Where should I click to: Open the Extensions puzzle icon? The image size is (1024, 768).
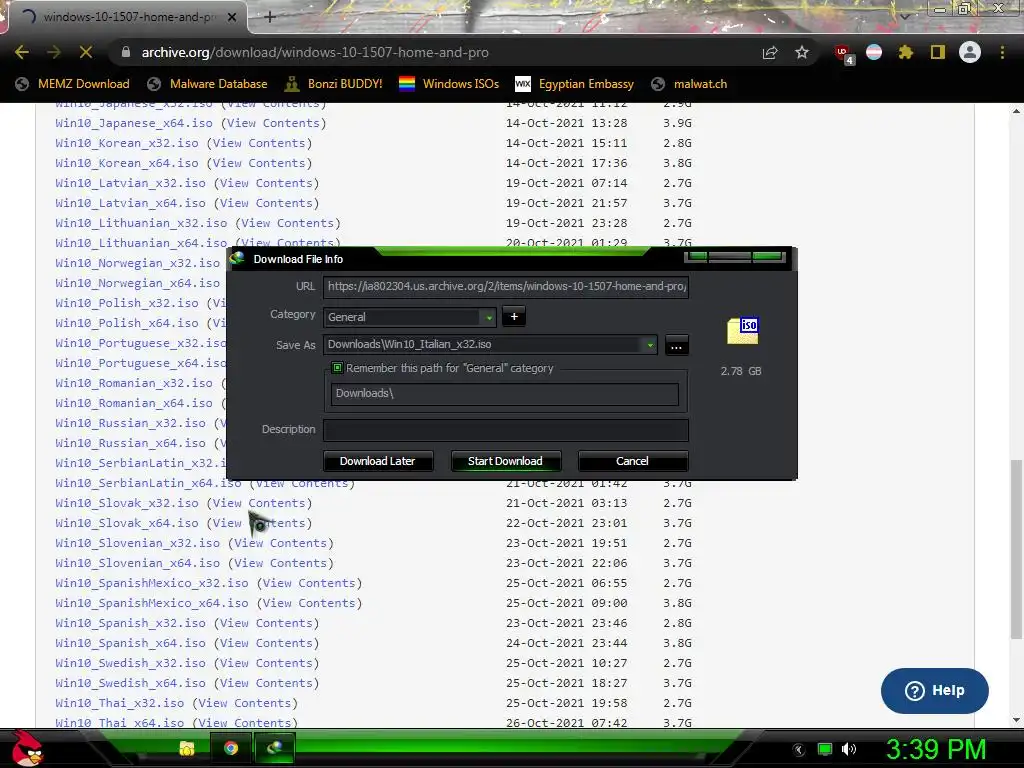[x=906, y=52]
